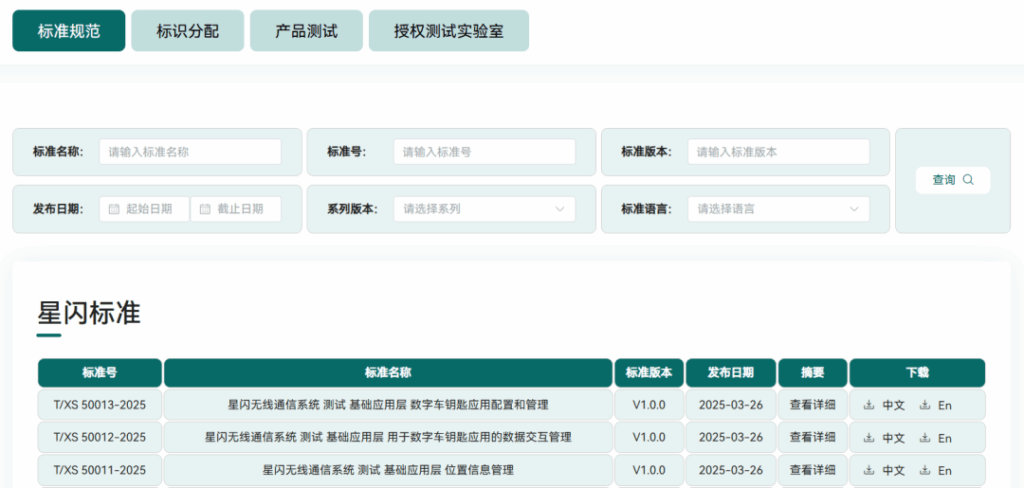Pick the 截止日期 end date field
Screen dimensions: 1024x488
pos(236,209)
